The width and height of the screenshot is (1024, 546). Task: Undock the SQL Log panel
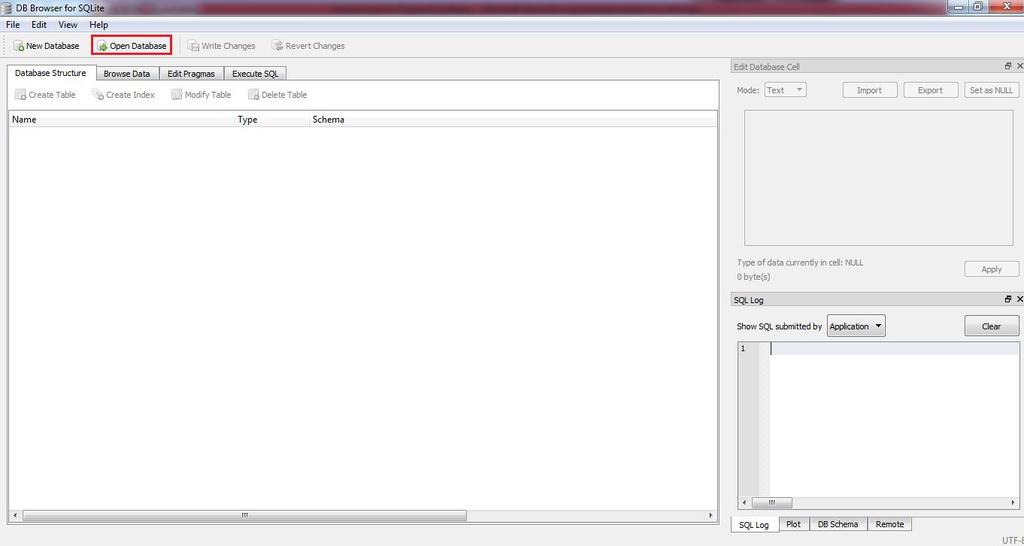(1008, 299)
